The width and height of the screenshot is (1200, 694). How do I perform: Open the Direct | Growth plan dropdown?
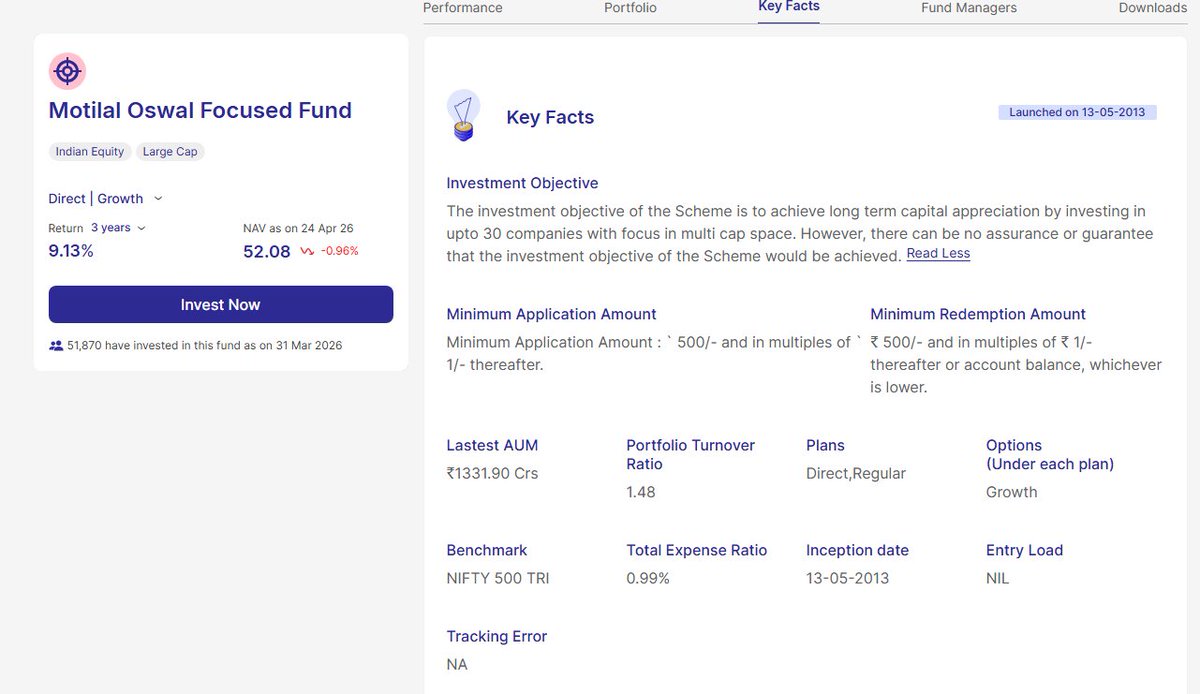pyautogui.click(x=105, y=198)
